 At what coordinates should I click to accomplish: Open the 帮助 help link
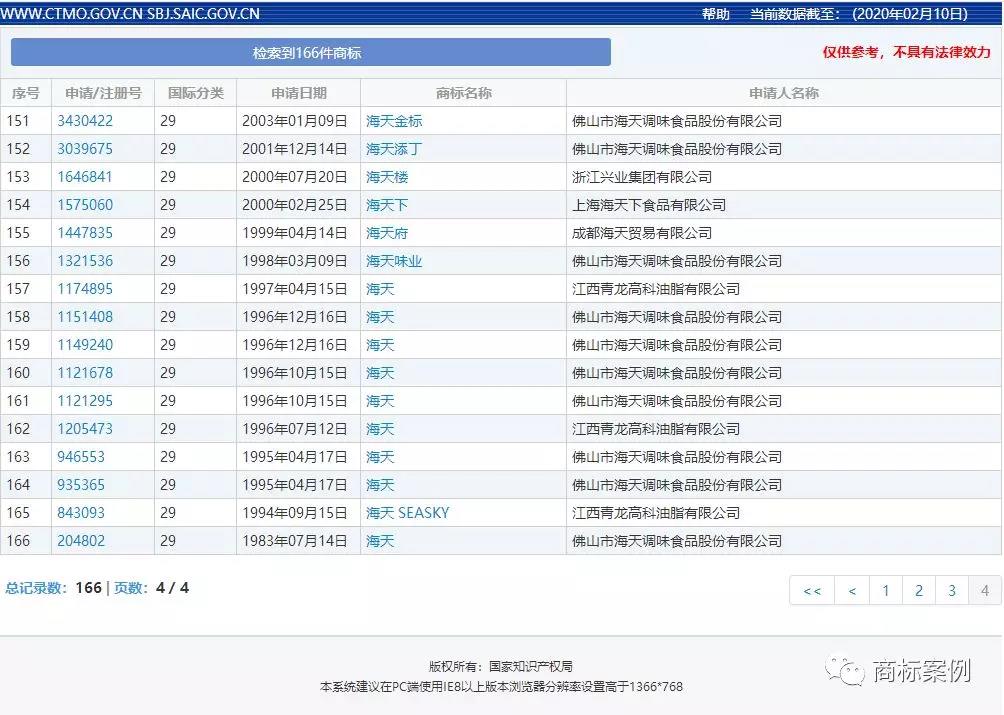tap(717, 13)
